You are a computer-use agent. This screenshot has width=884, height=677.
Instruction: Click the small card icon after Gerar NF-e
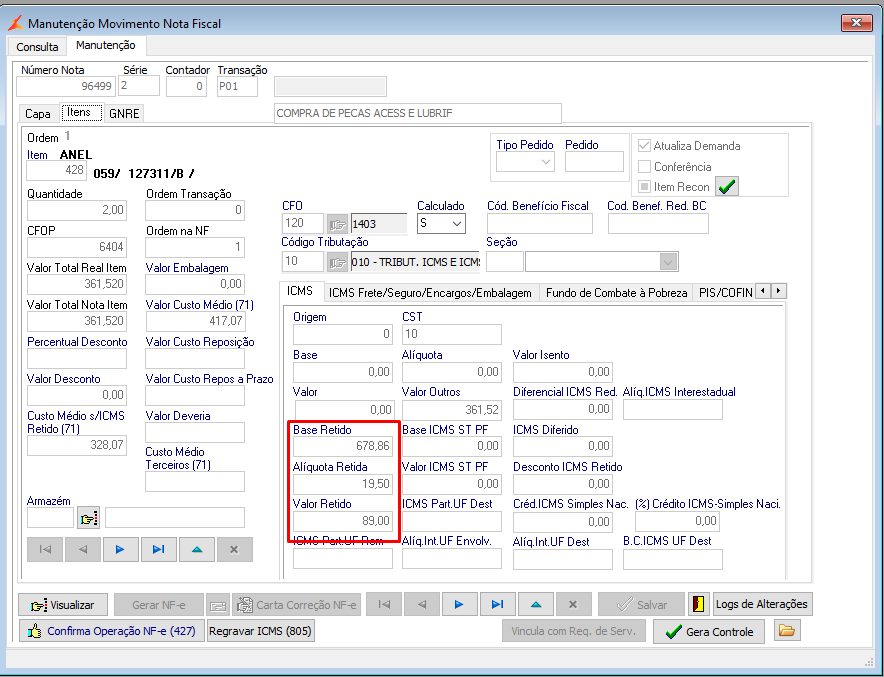tap(218, 605)
